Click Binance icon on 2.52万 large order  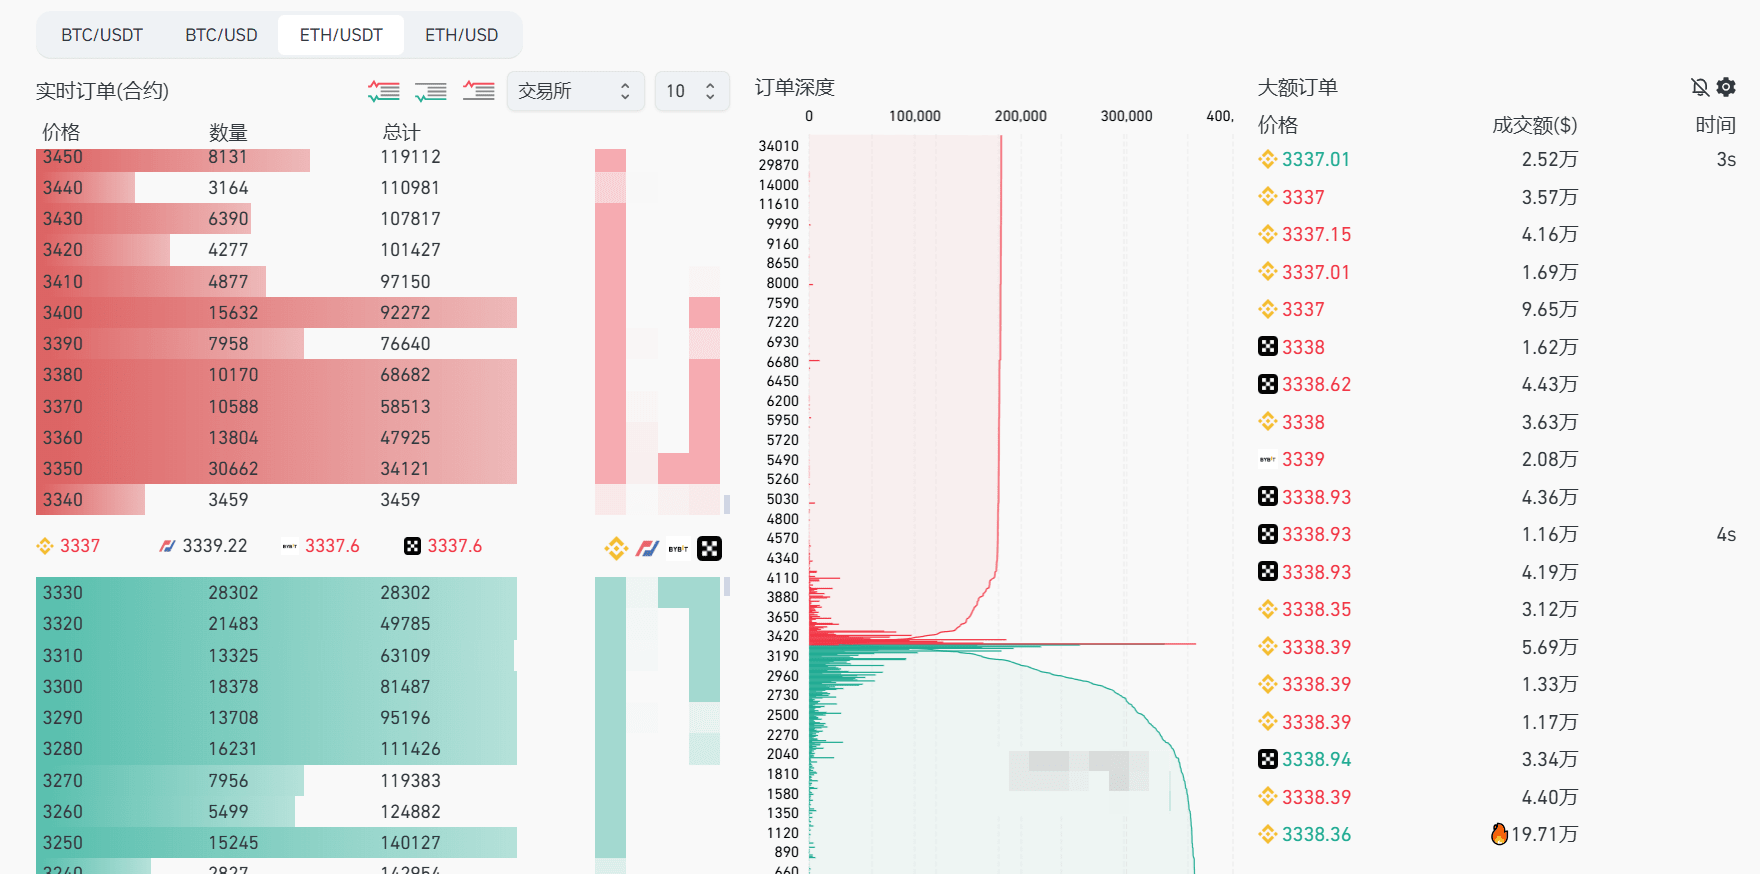coord(1268,159)
